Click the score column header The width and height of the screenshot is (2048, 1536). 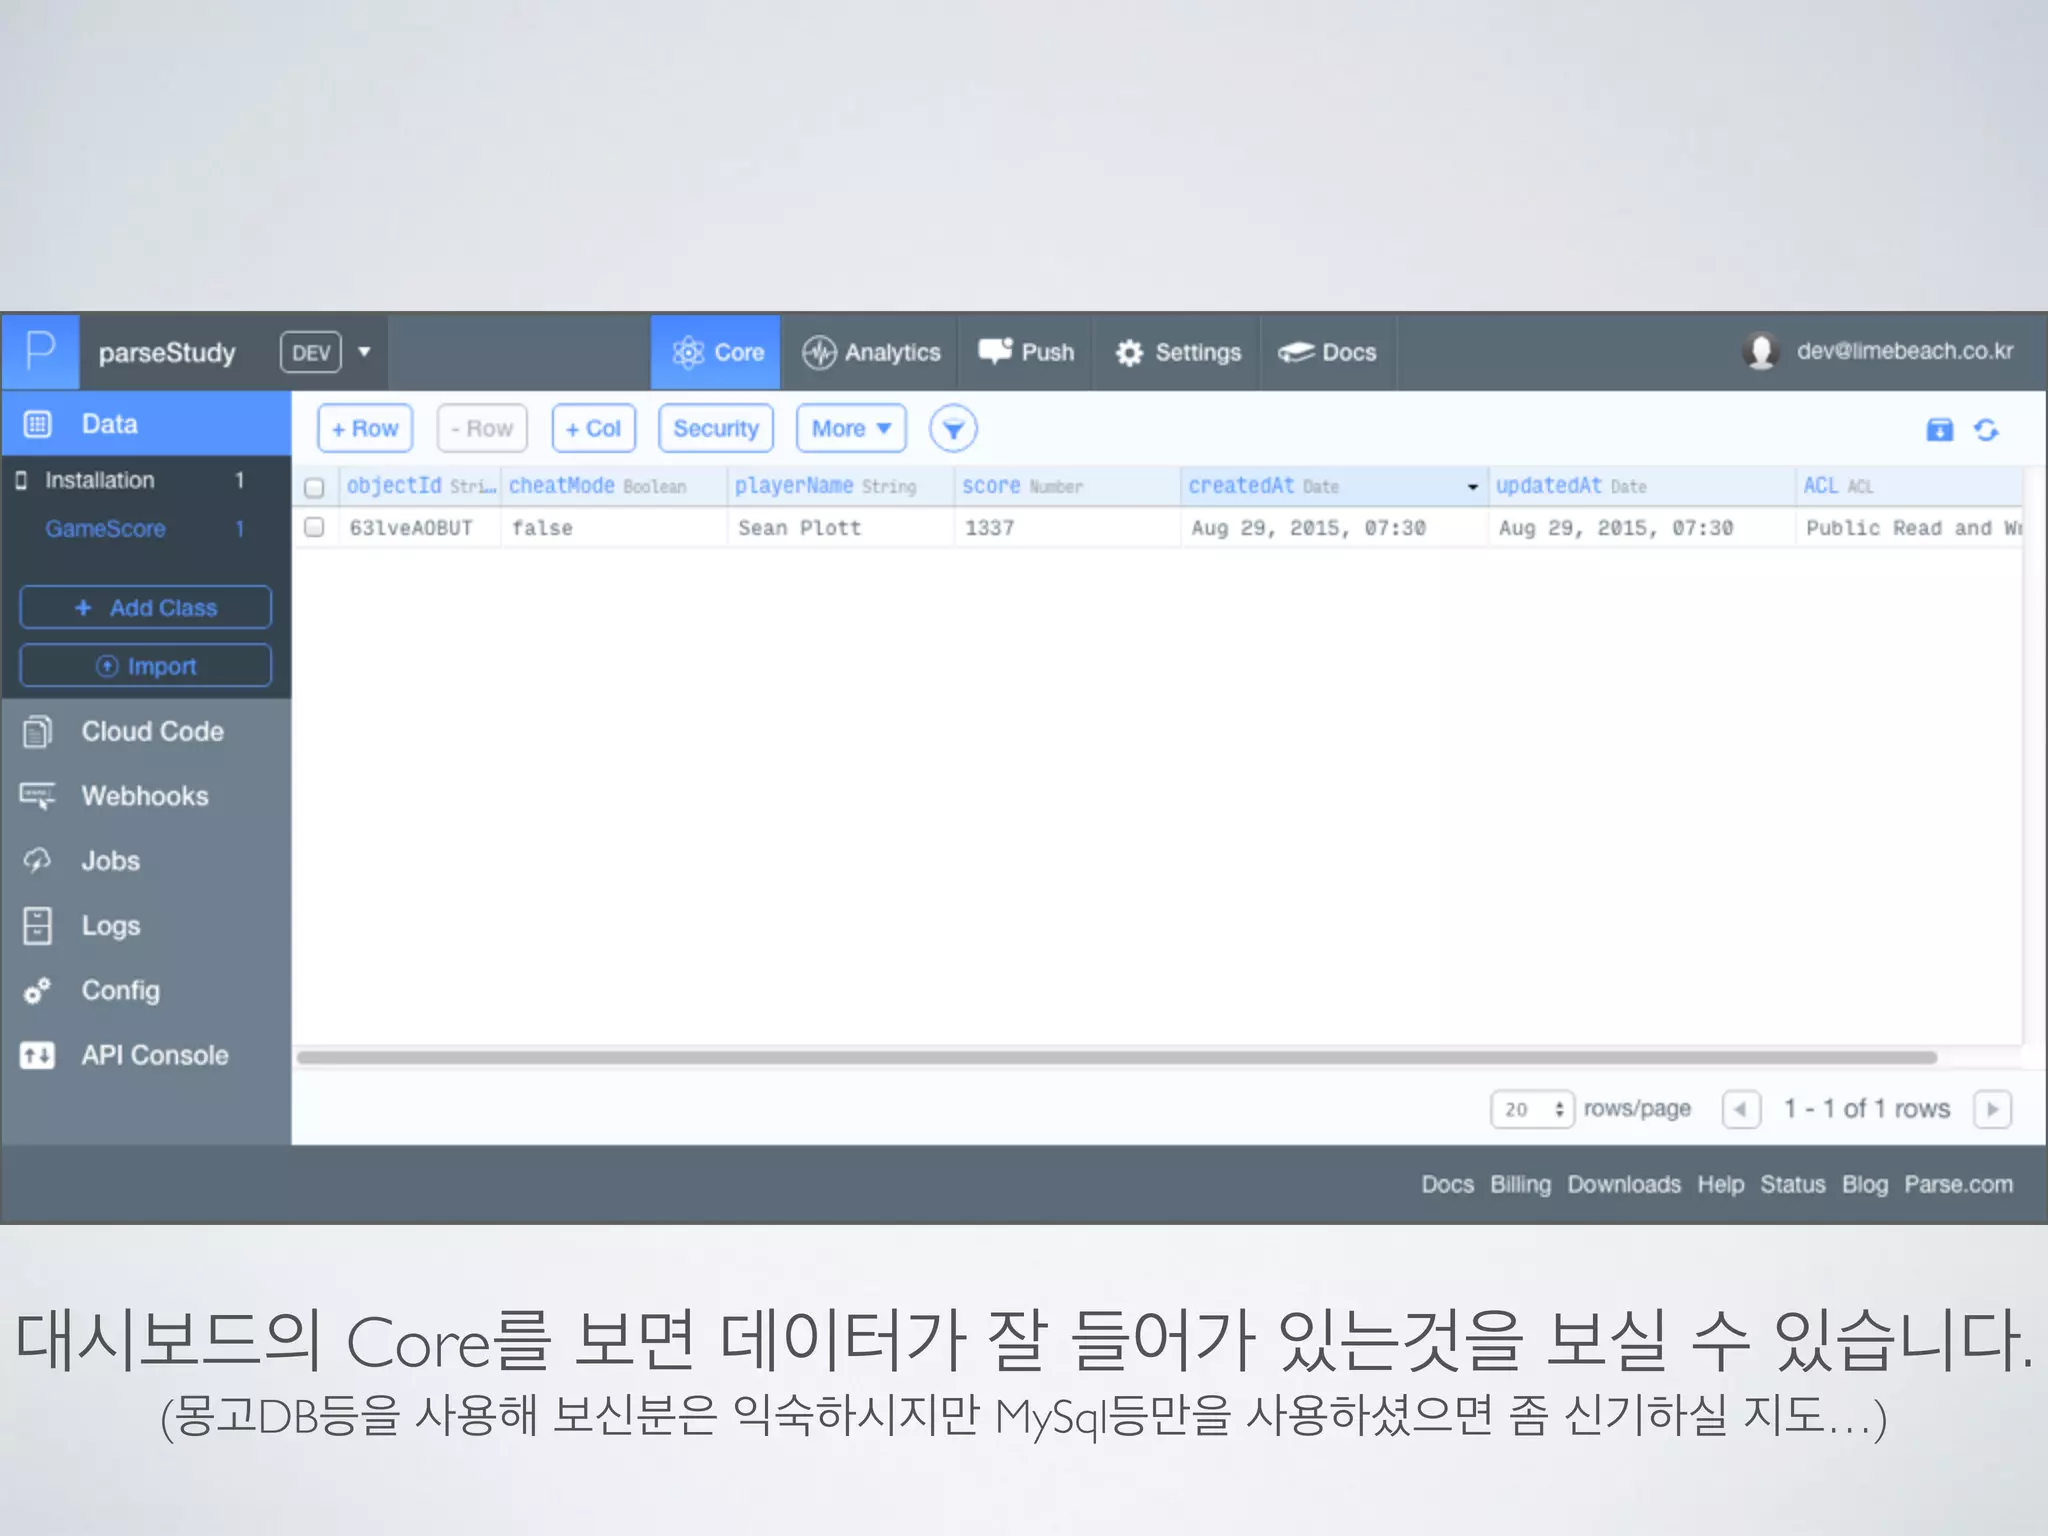pyautogui.click(x=1067, y=486)
